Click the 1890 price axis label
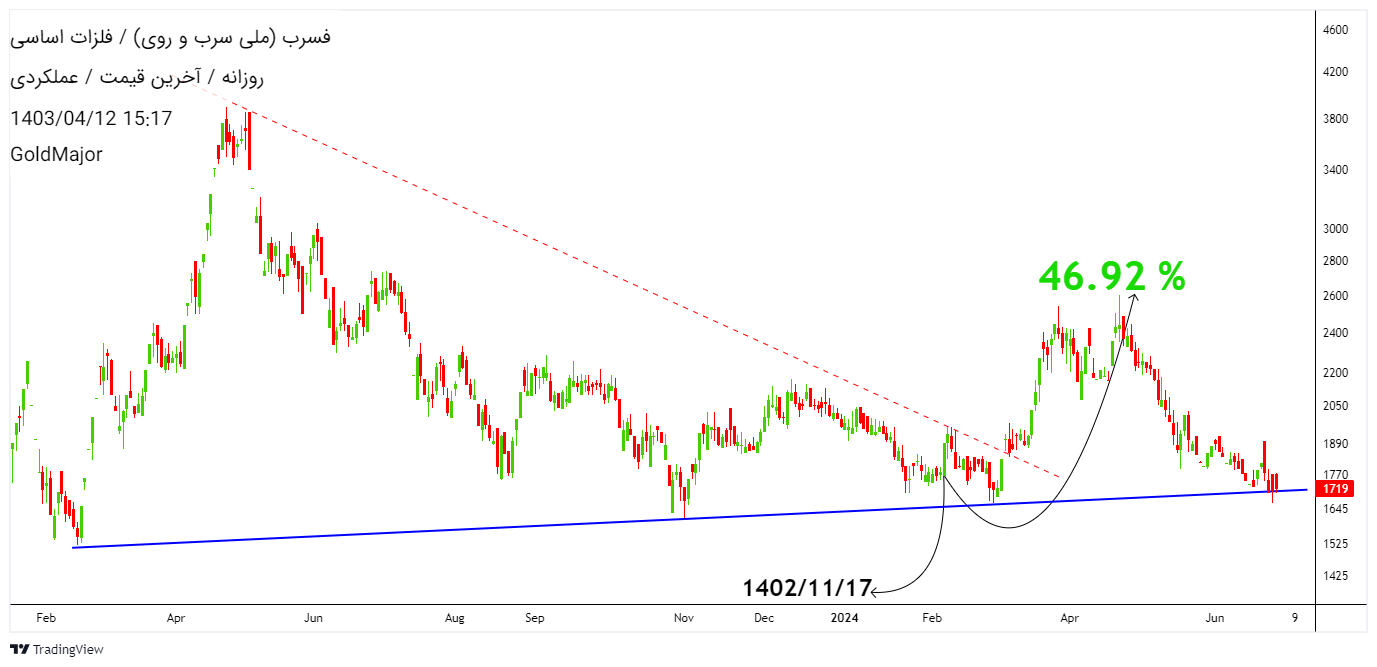The width and height of the screenshot is (1377, 667). pos(1336,444)
